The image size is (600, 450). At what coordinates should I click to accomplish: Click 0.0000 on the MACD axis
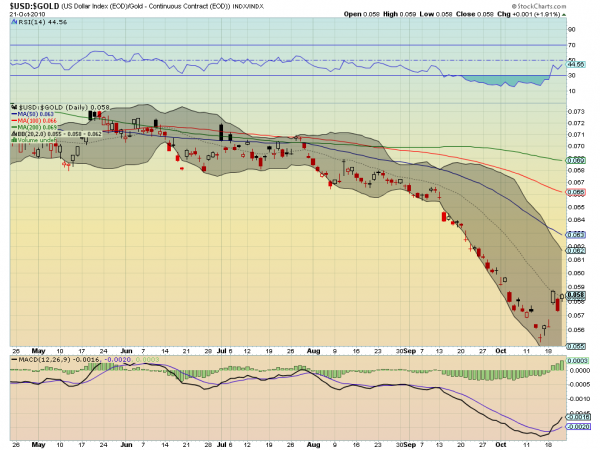point(579,371)
